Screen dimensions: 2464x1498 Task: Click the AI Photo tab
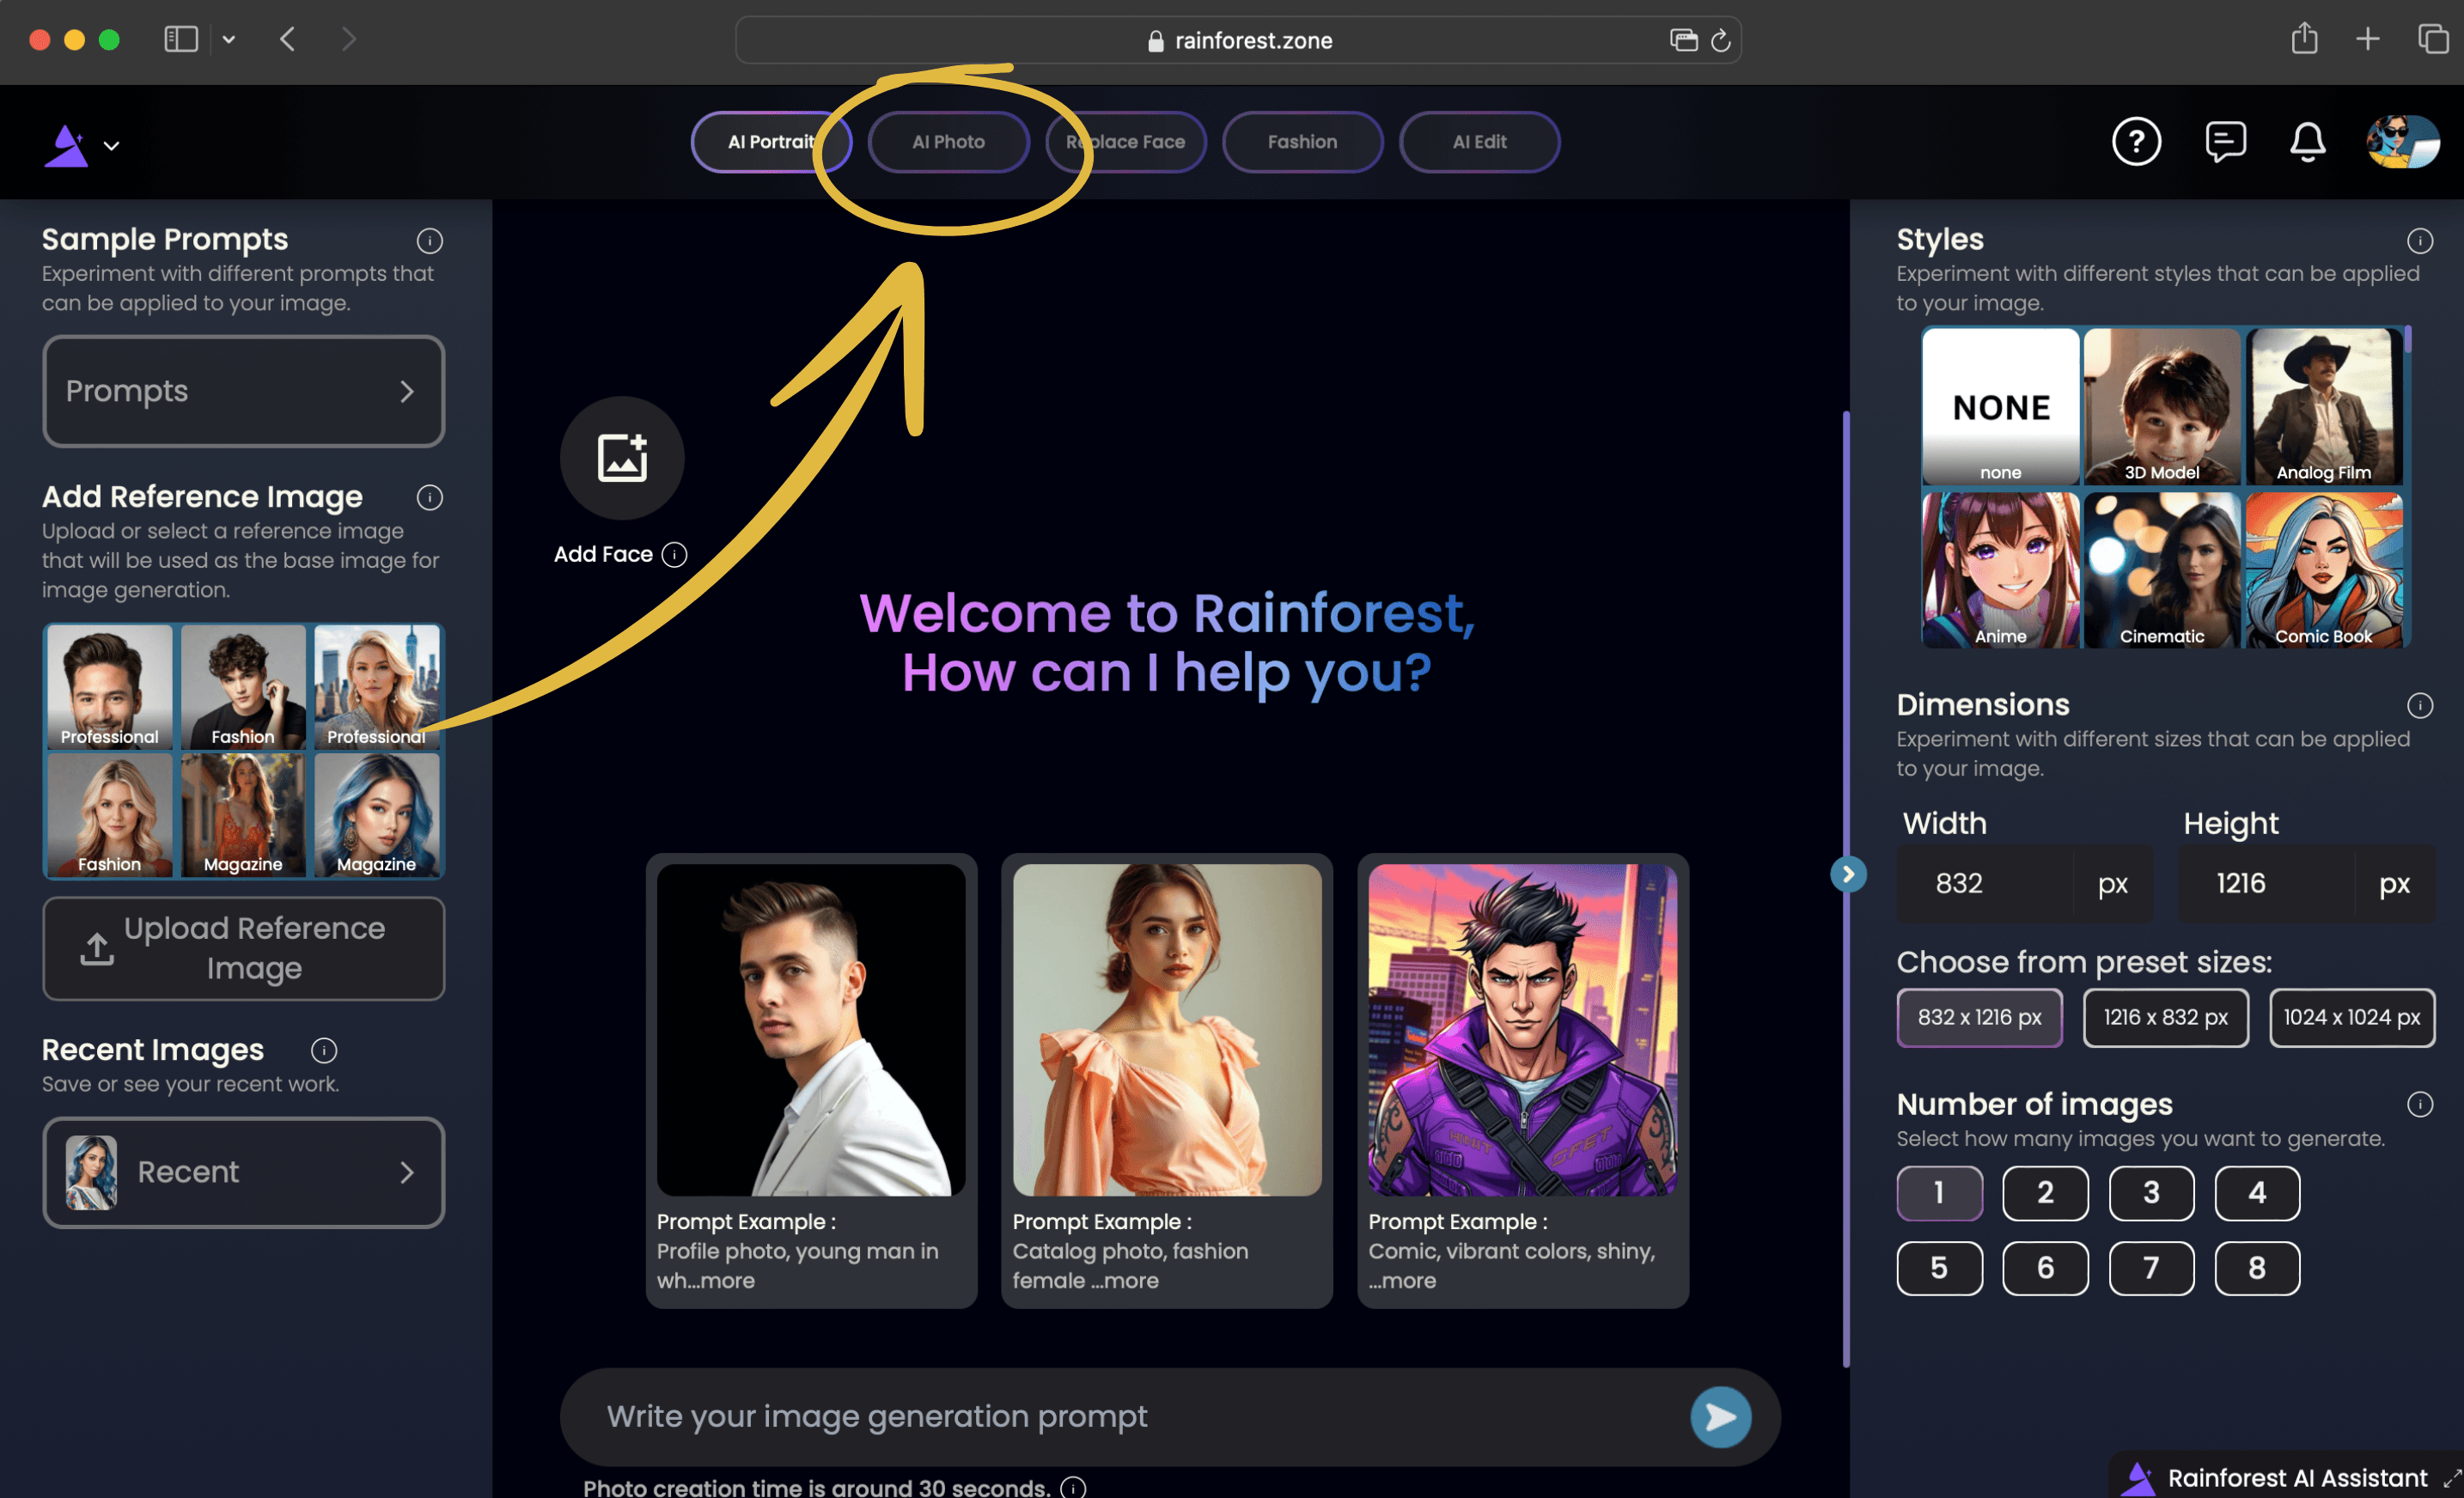coord(948,141)
